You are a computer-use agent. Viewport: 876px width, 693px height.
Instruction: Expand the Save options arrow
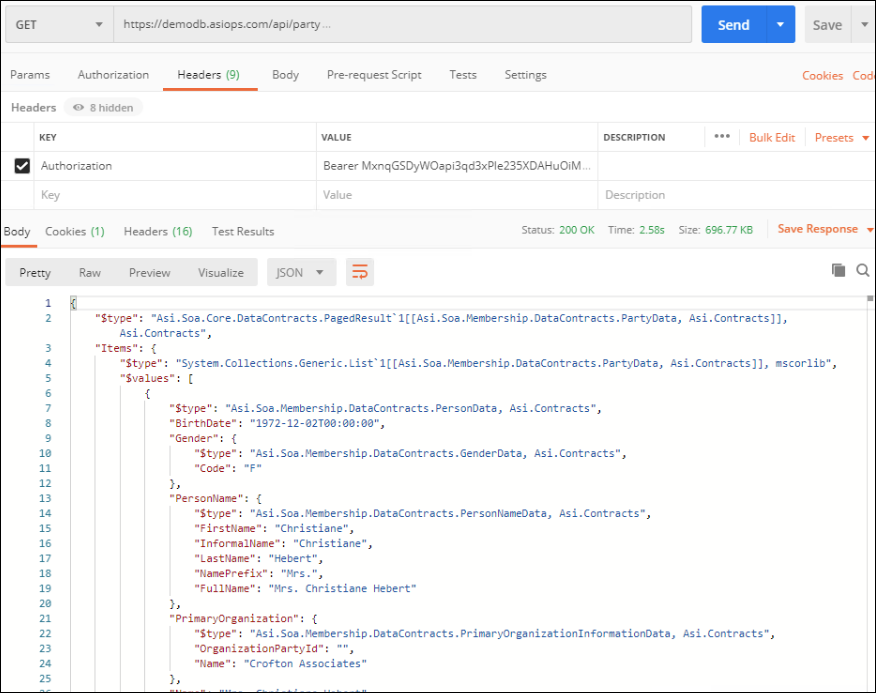pos(864,25)
